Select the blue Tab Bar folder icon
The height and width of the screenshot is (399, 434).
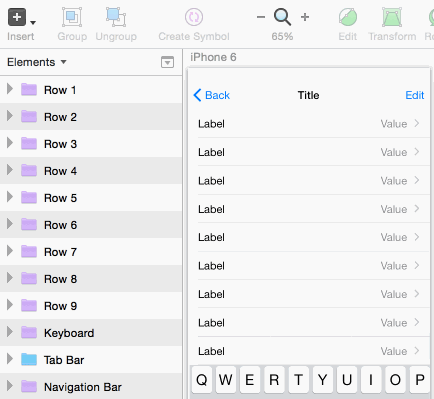[x=29, y=359]
